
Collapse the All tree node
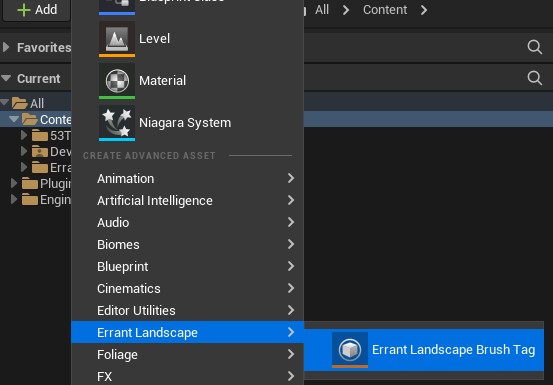[5, 103]
